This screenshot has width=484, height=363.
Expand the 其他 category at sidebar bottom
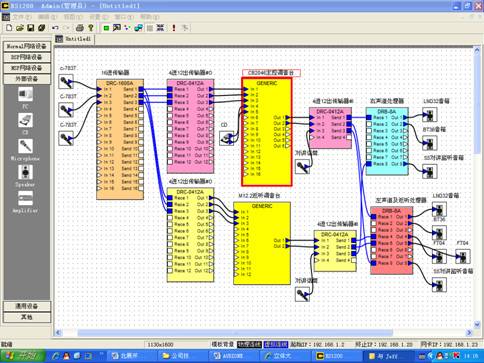27,317
